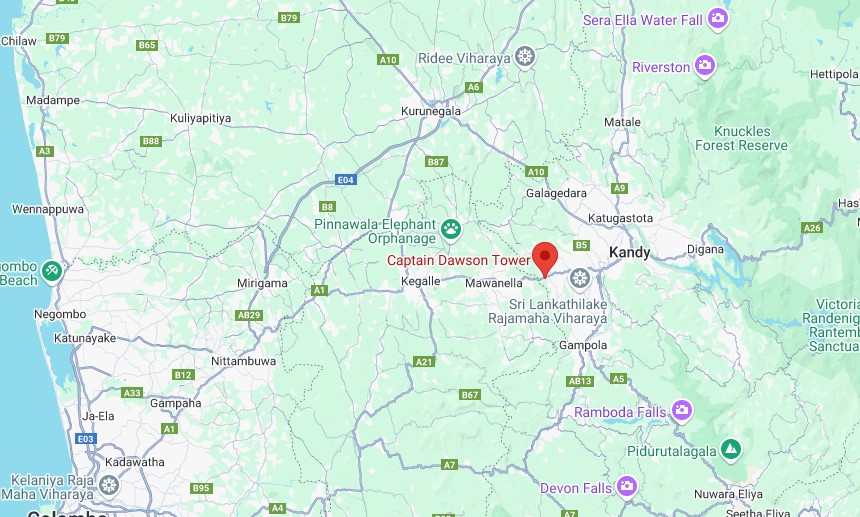The height and width of the screenshot is (517, 860).
Task: Select the Kegalle town label
Action: (421, 281)
